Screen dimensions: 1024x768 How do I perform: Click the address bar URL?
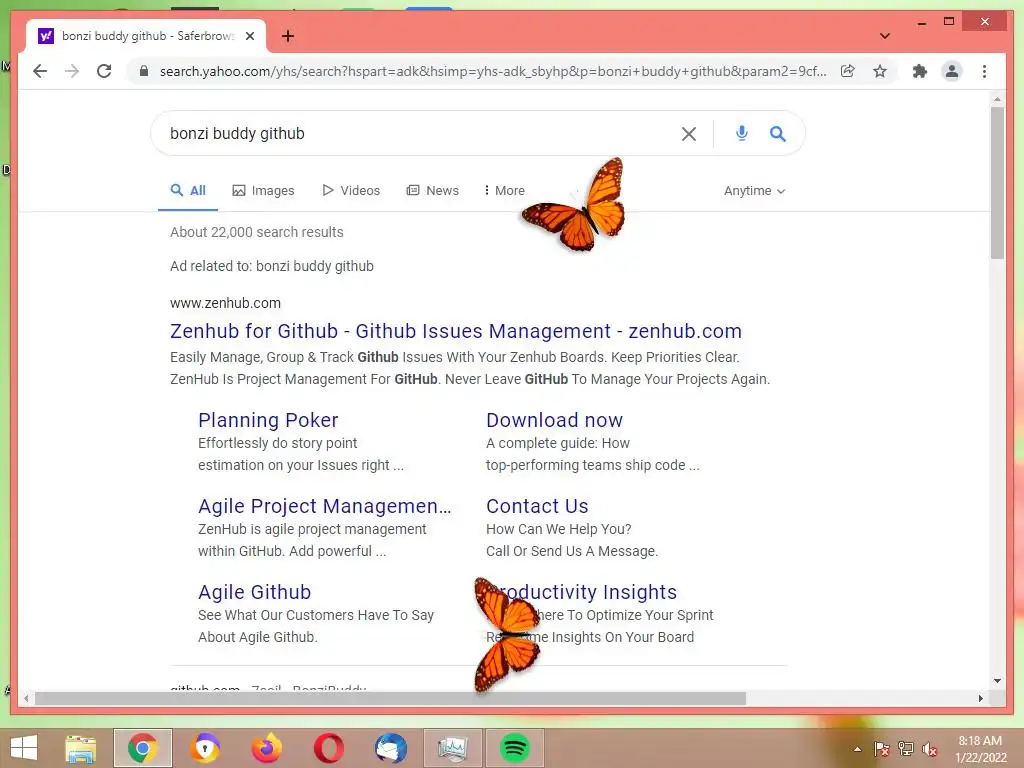[493, 71]
